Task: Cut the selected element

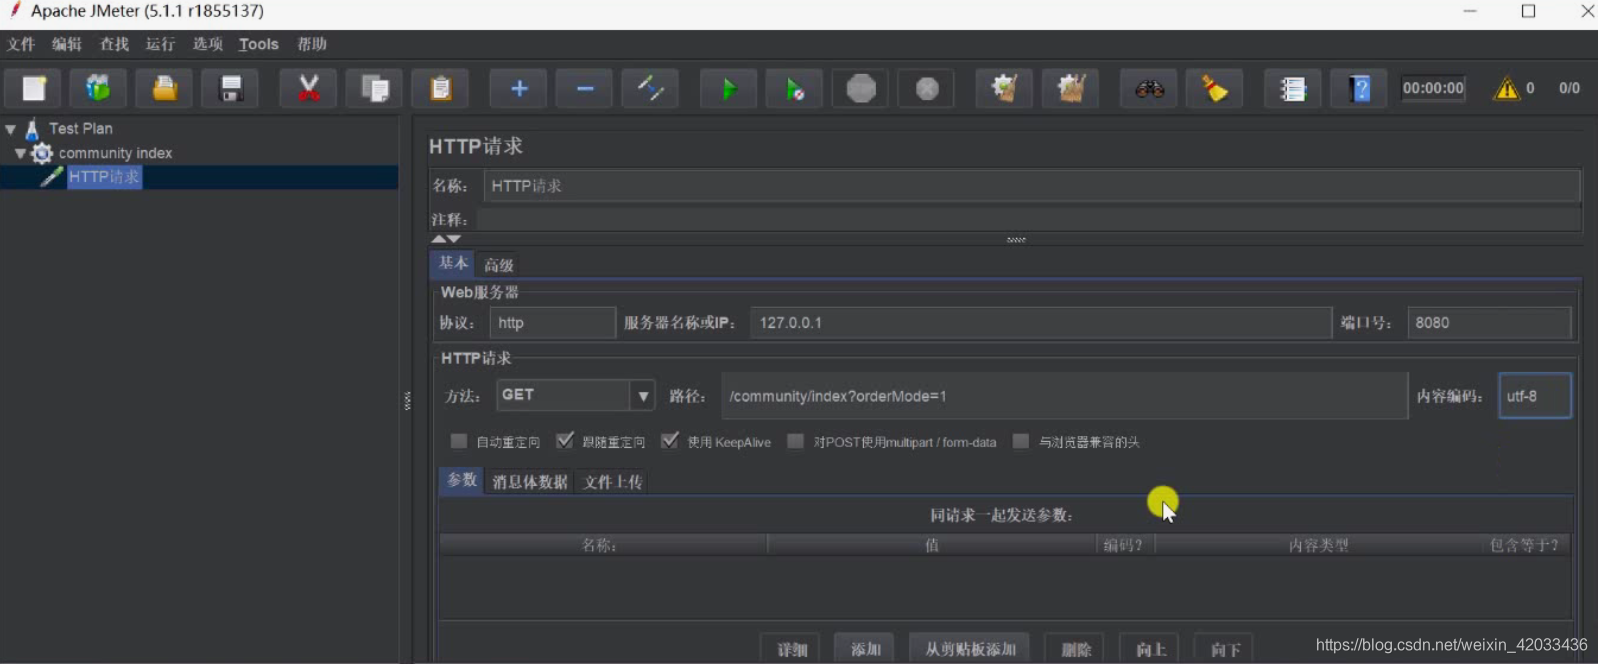Action: click(309, 89)
